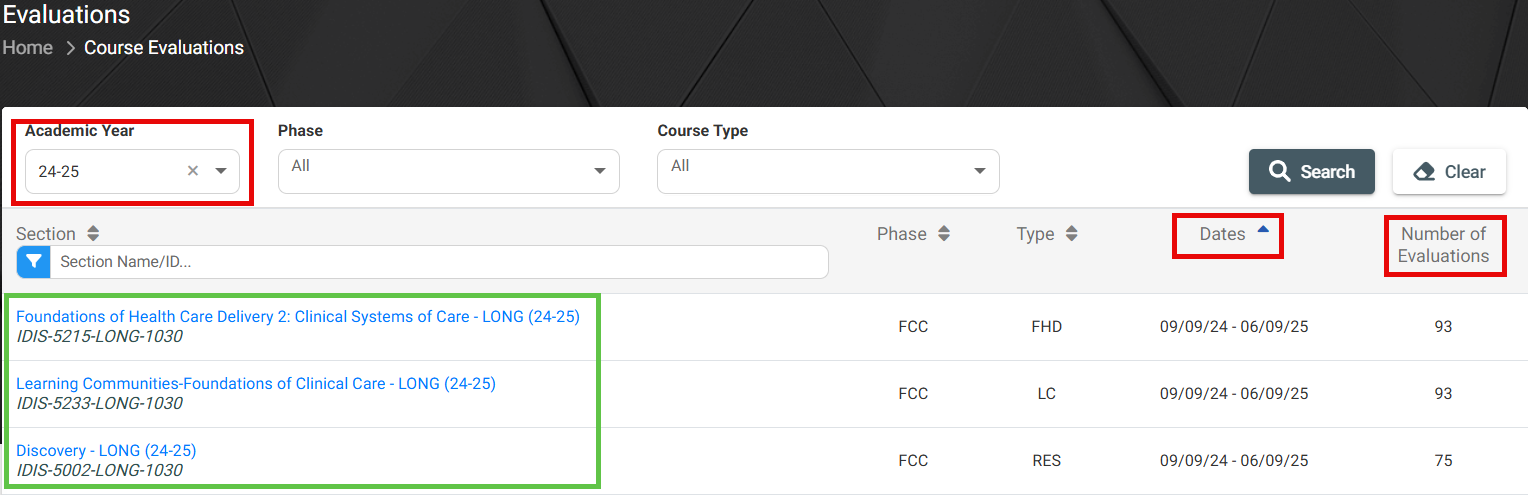The image size is (1528, 495).
Task: Open Learning Communities-Foundations of Clinical Care link
Action: click(x=256, y=384)
